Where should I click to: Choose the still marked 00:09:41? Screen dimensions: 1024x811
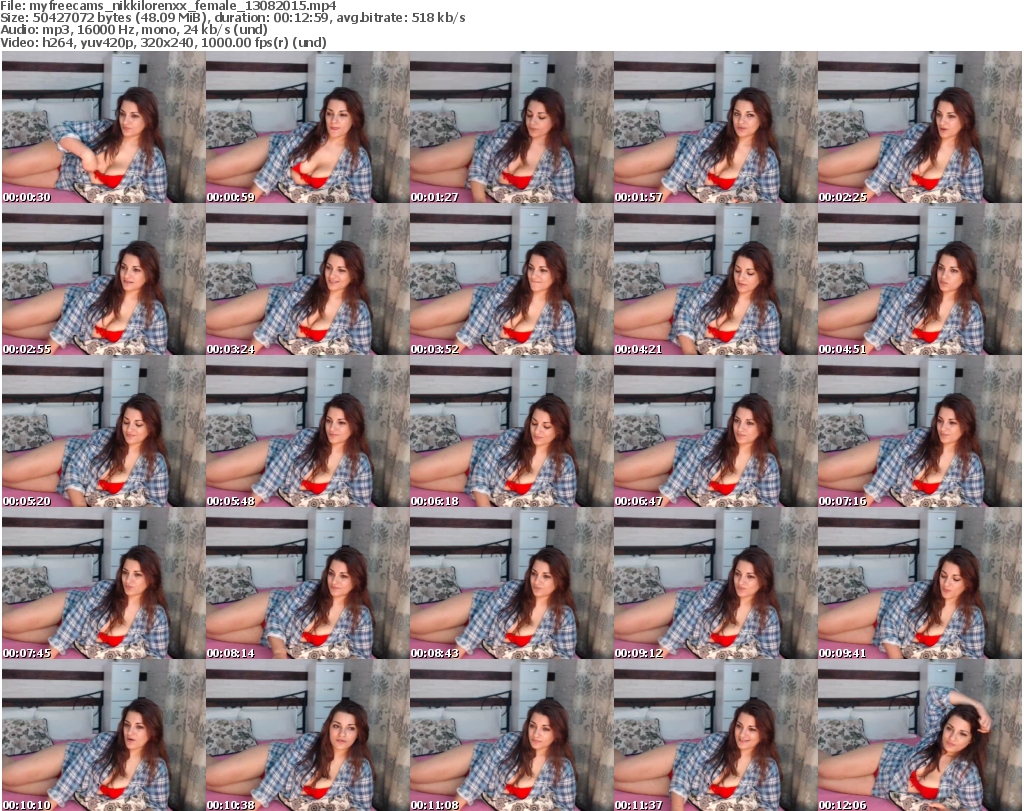[920, 584]
